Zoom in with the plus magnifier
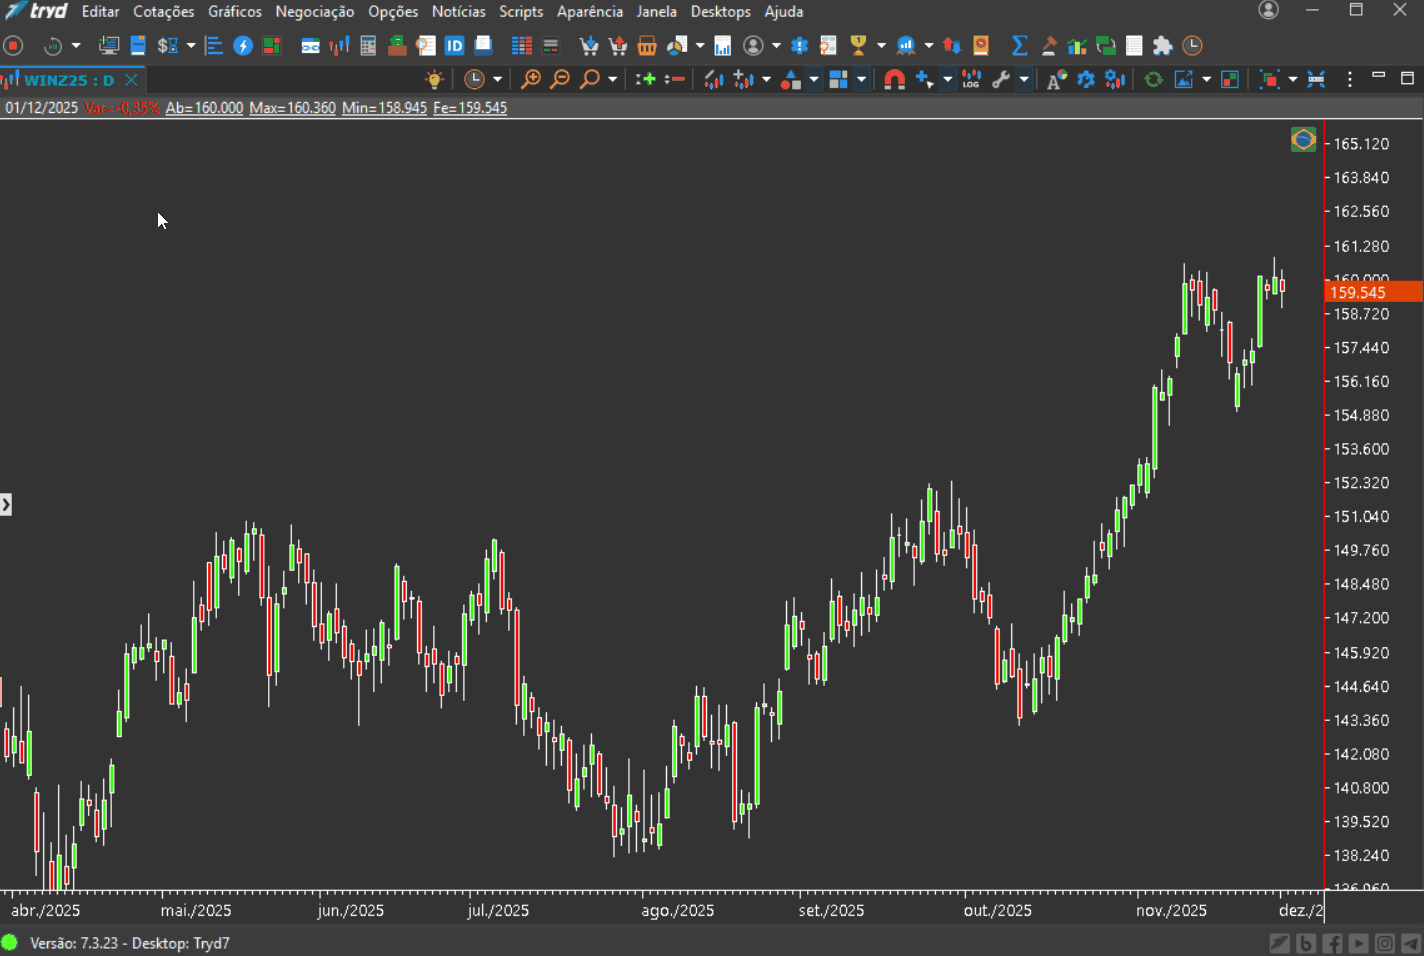The height and width of the screenshot is (956, 1424). [531, 79]
